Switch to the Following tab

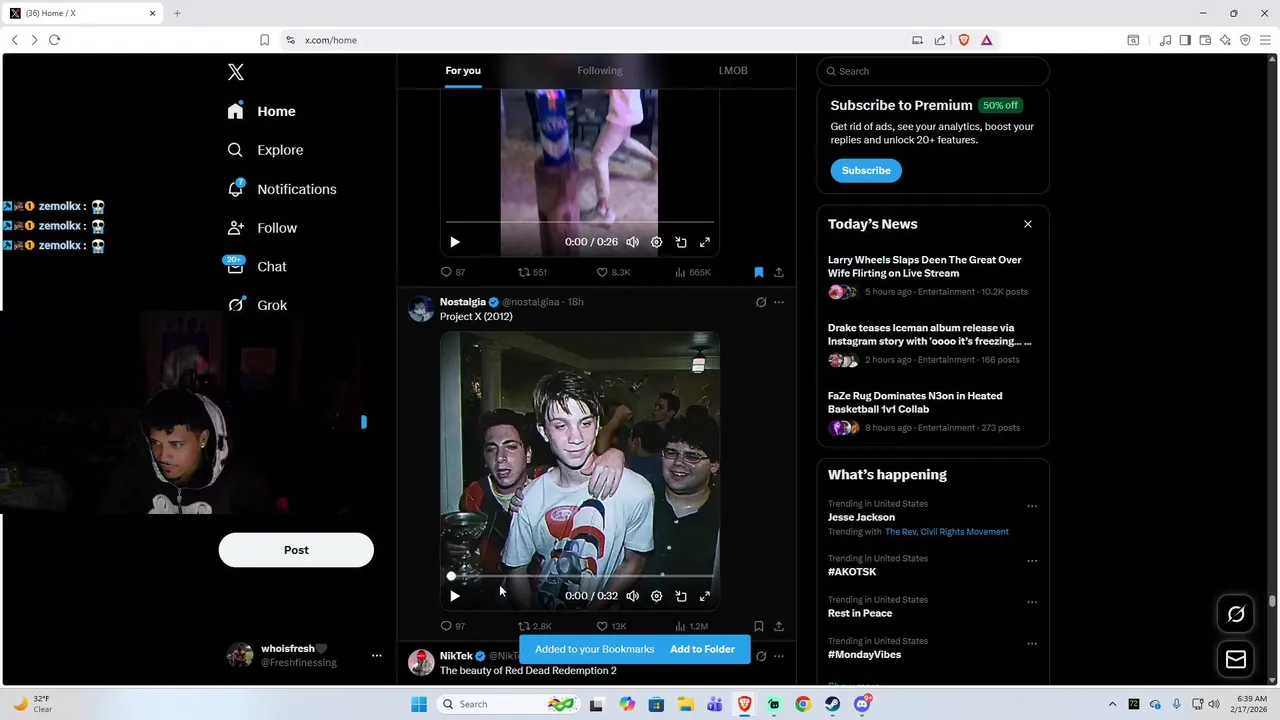click(599, 71)
